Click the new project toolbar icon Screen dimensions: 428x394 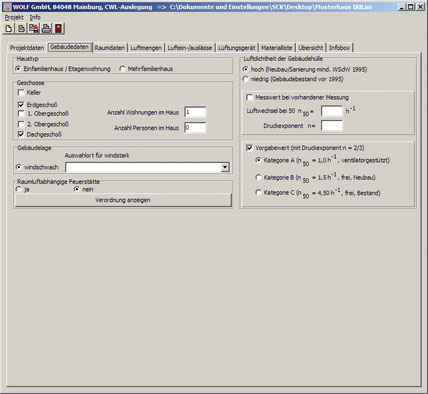pyautogui.click(x=9, y=29)
